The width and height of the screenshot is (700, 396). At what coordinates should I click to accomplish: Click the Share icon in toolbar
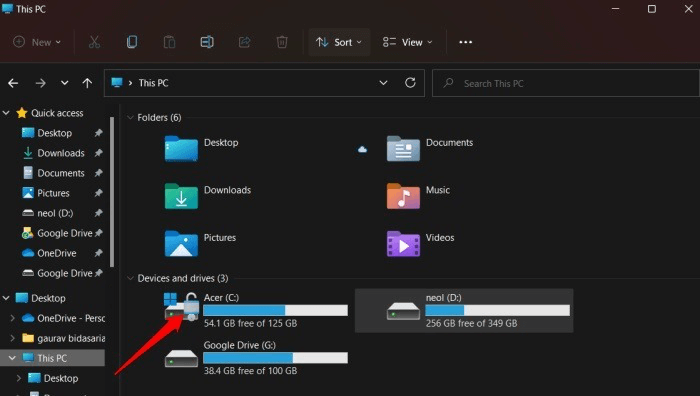tap(244, 42)
